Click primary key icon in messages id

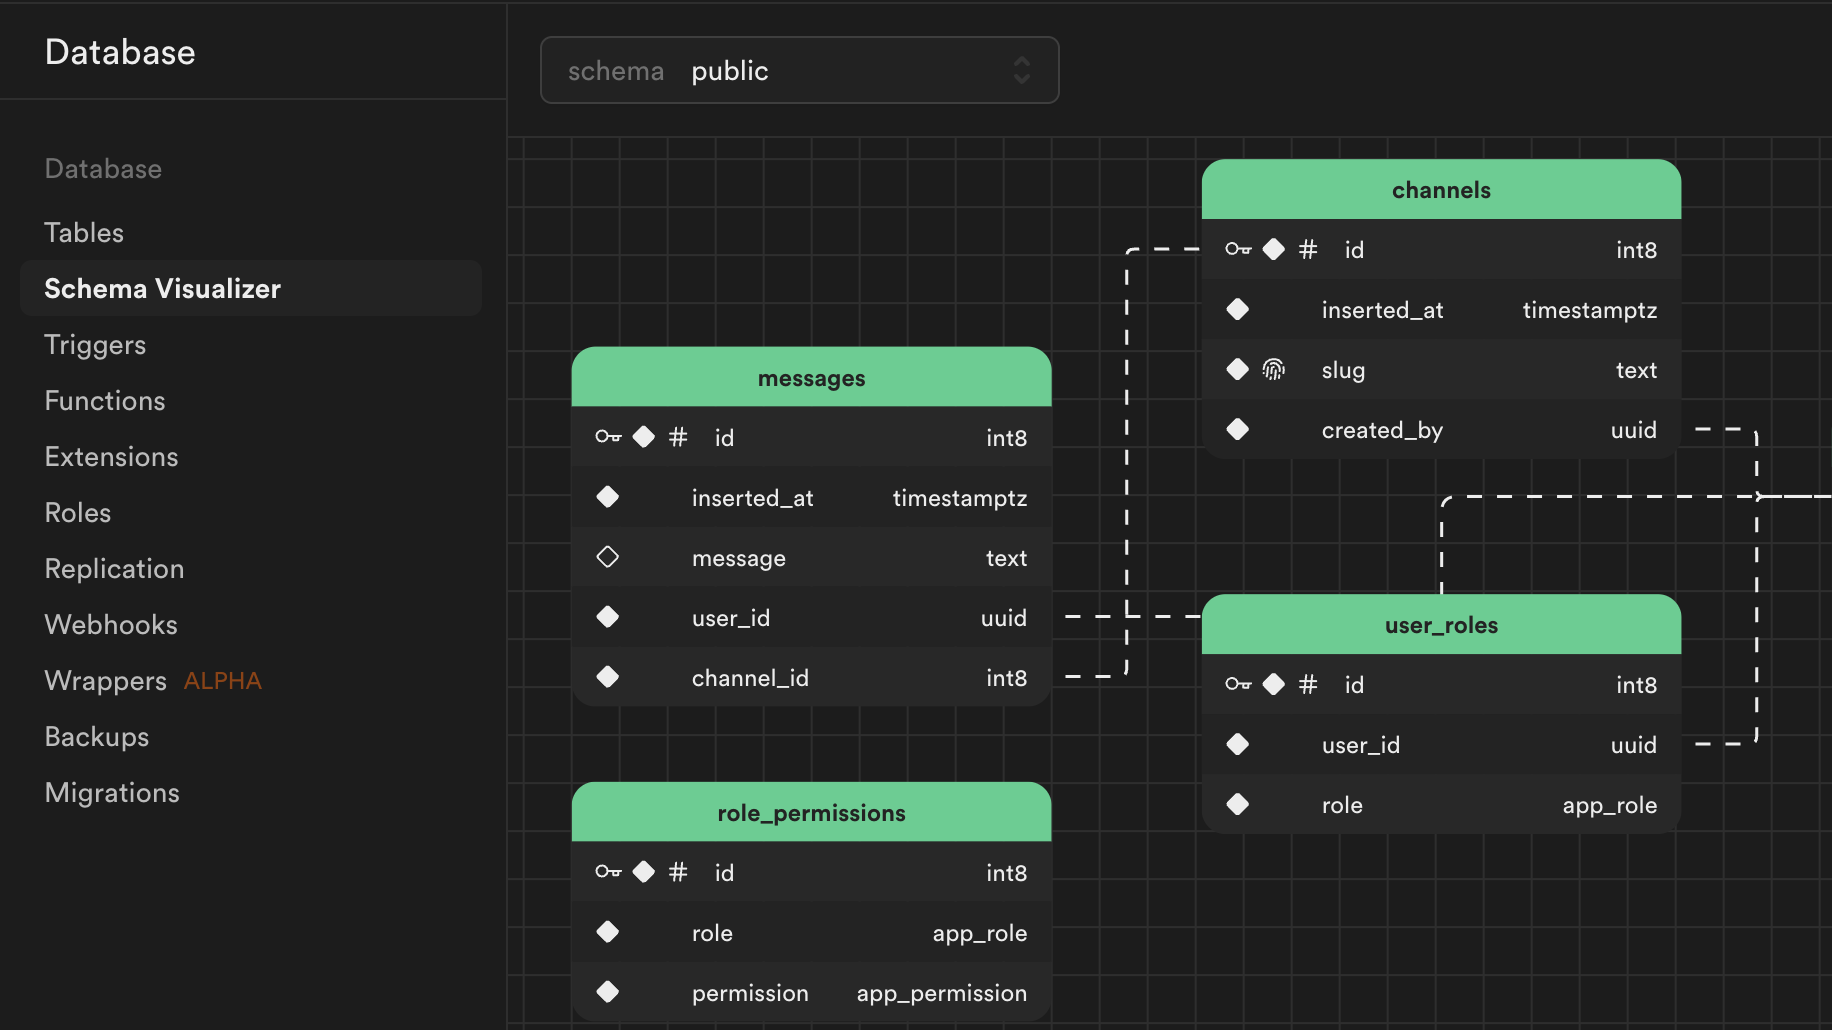[608, 437]
